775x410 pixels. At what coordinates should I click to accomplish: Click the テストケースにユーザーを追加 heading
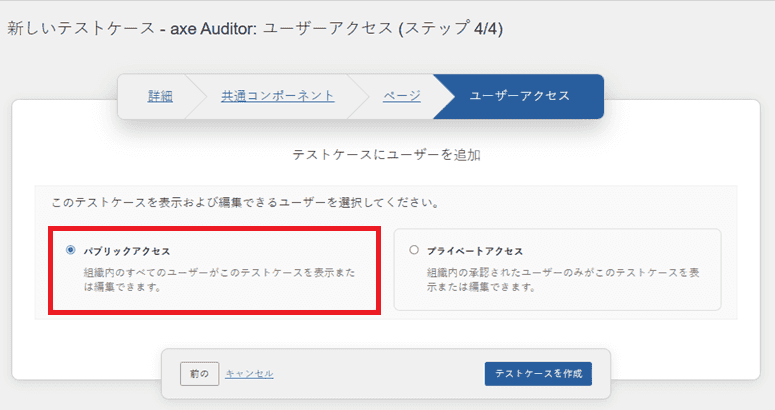387,156
